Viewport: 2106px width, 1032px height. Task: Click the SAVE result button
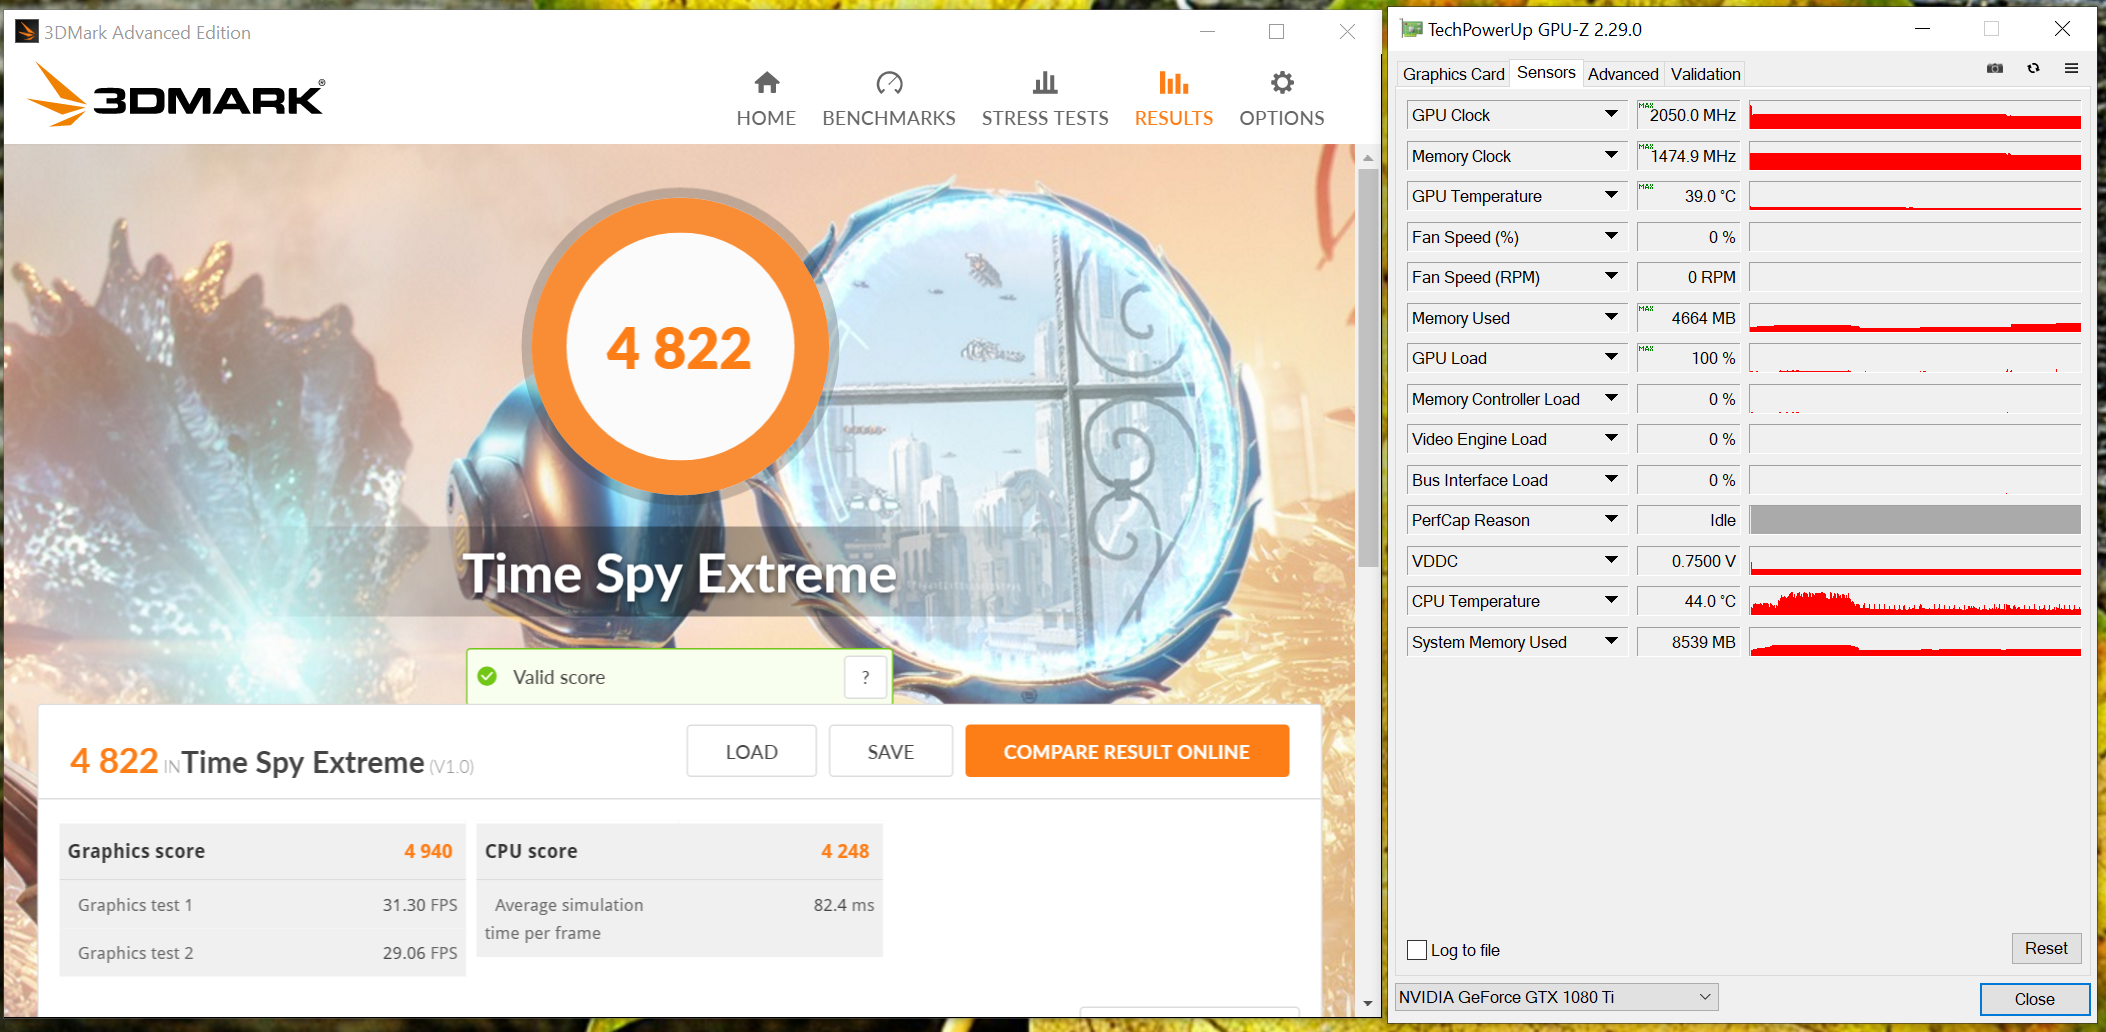pos(891,751)
